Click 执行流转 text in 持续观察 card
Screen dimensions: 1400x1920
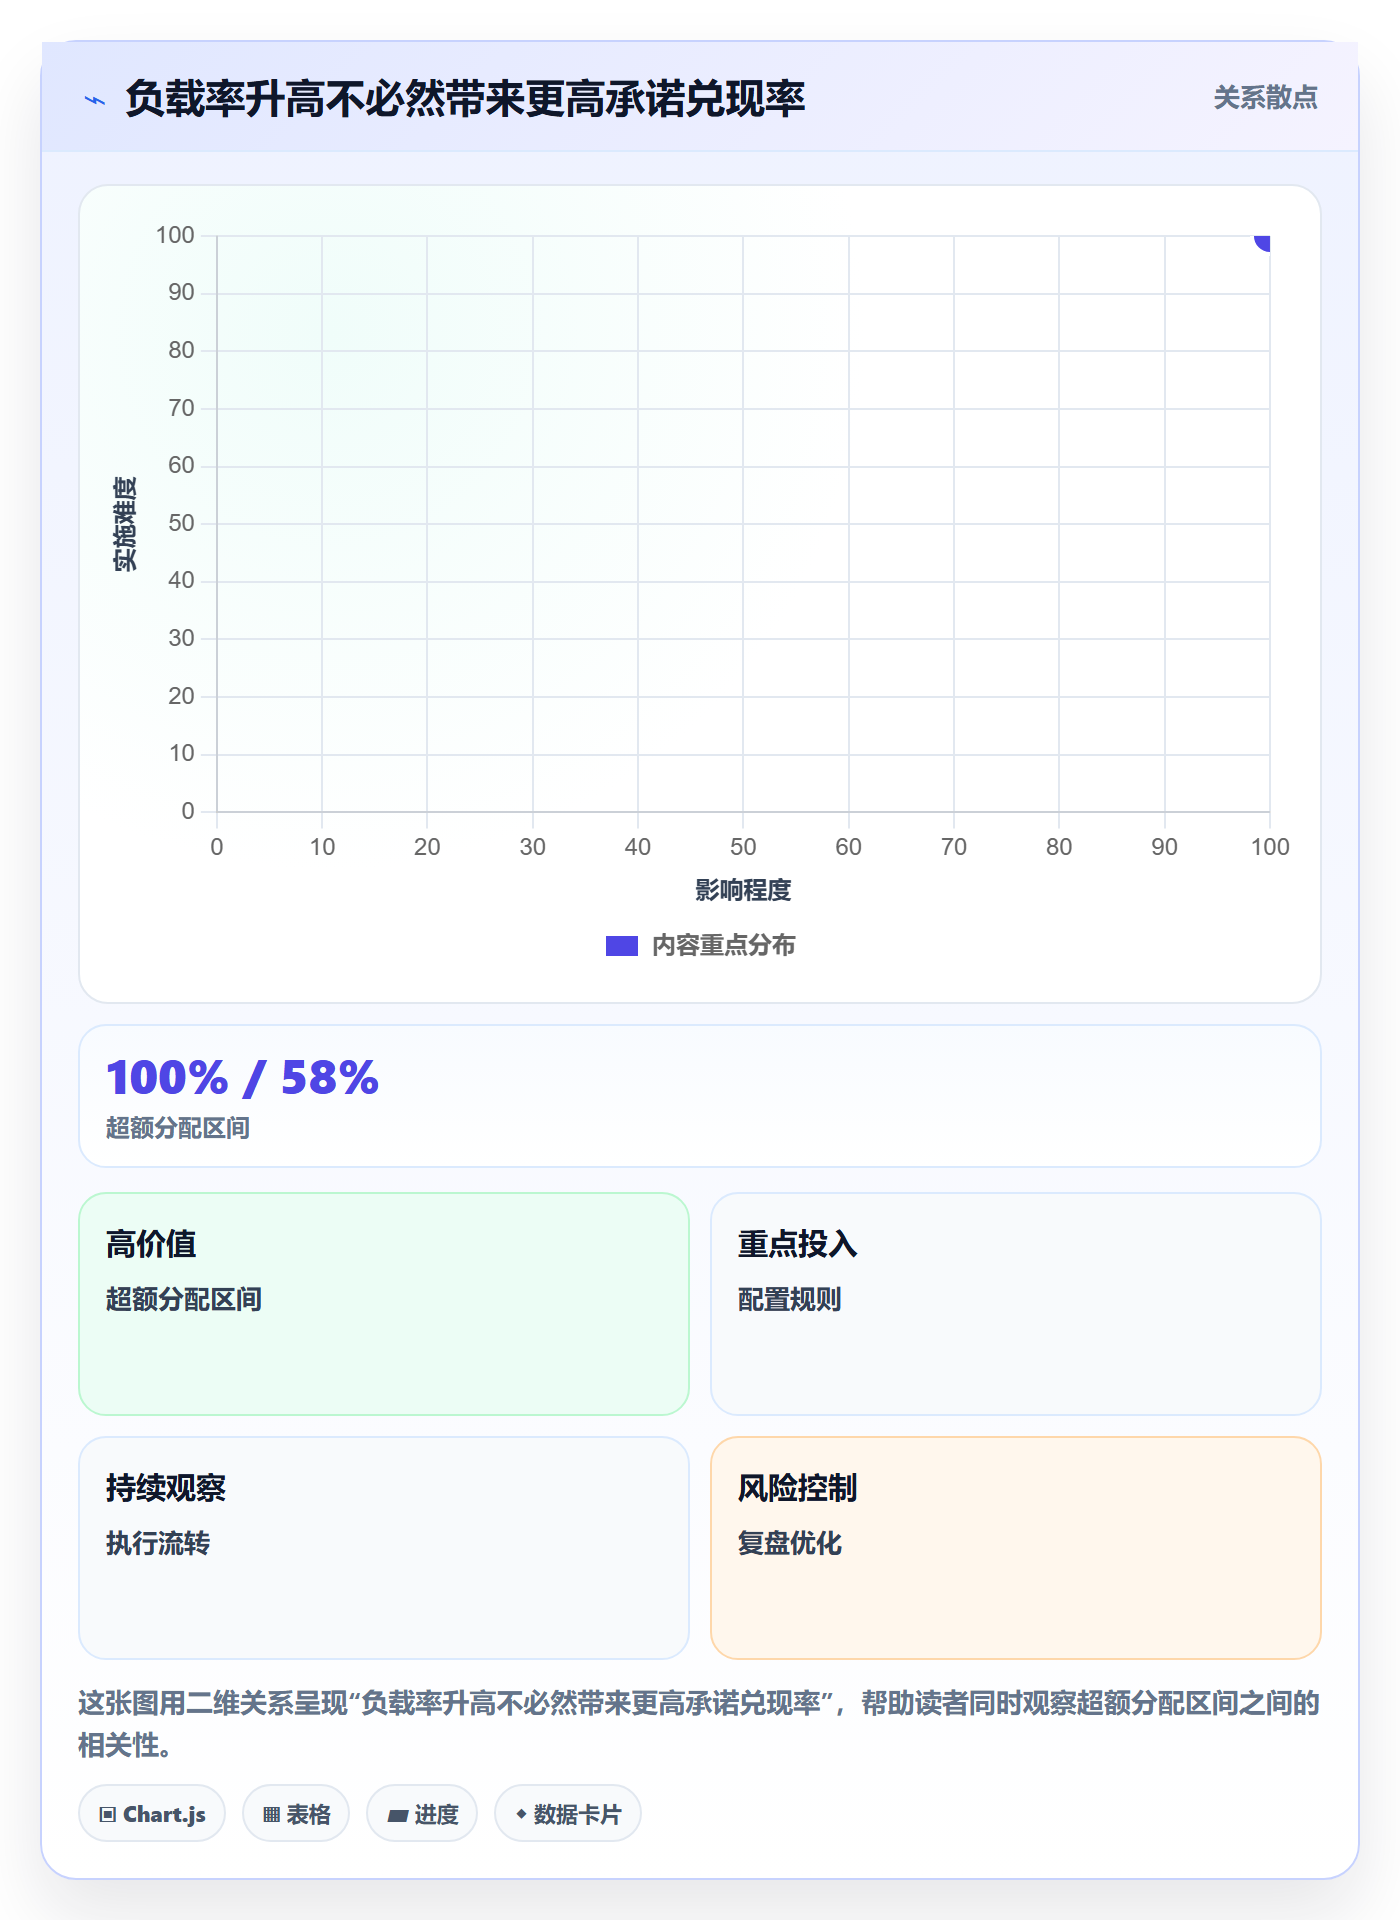tap(158, 1543)
